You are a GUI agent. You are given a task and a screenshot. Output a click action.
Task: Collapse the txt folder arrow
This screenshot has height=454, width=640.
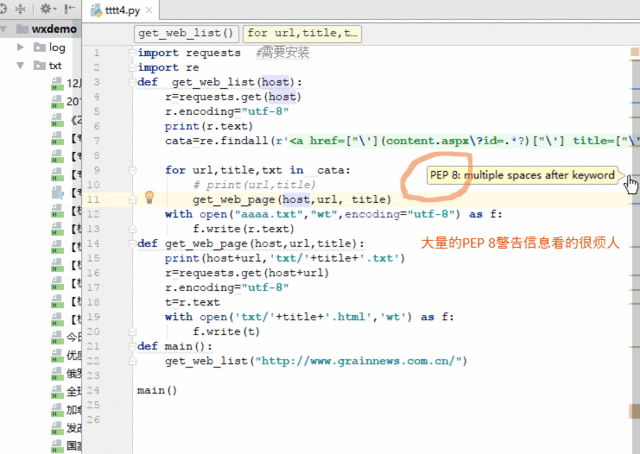pyautogui.click(x=20, y=65)
